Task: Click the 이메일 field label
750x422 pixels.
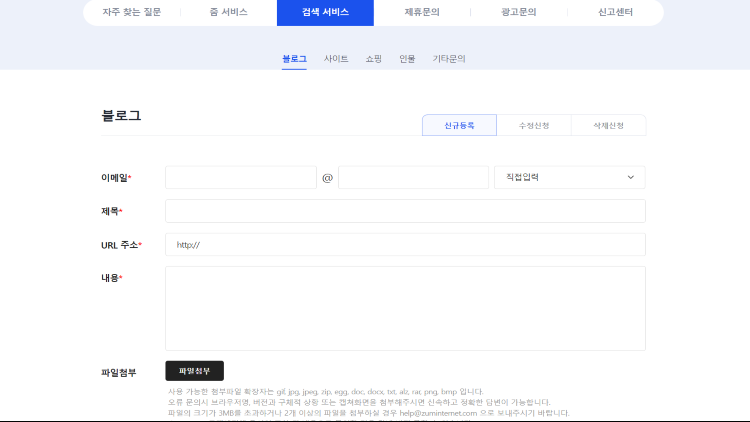Action: tap(116, 178)
